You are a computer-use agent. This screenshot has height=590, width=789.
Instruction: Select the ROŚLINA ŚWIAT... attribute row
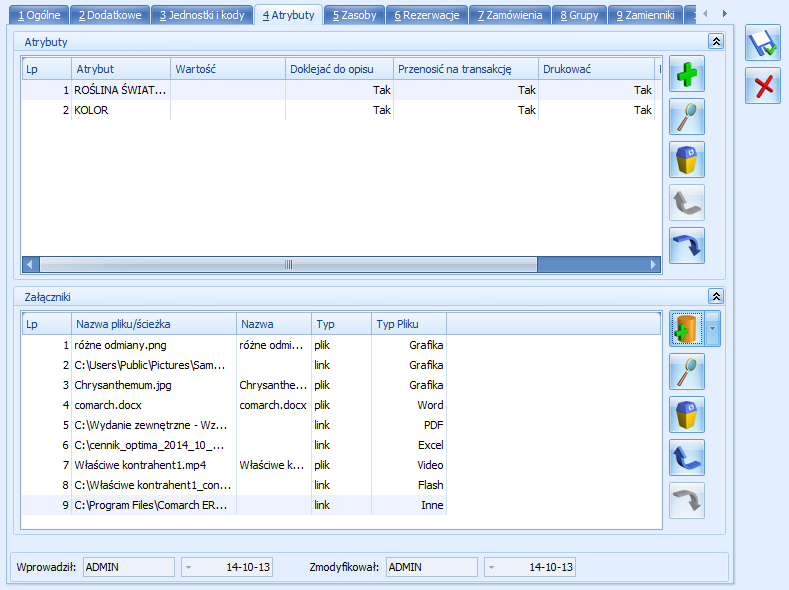(x=341, y=90)
